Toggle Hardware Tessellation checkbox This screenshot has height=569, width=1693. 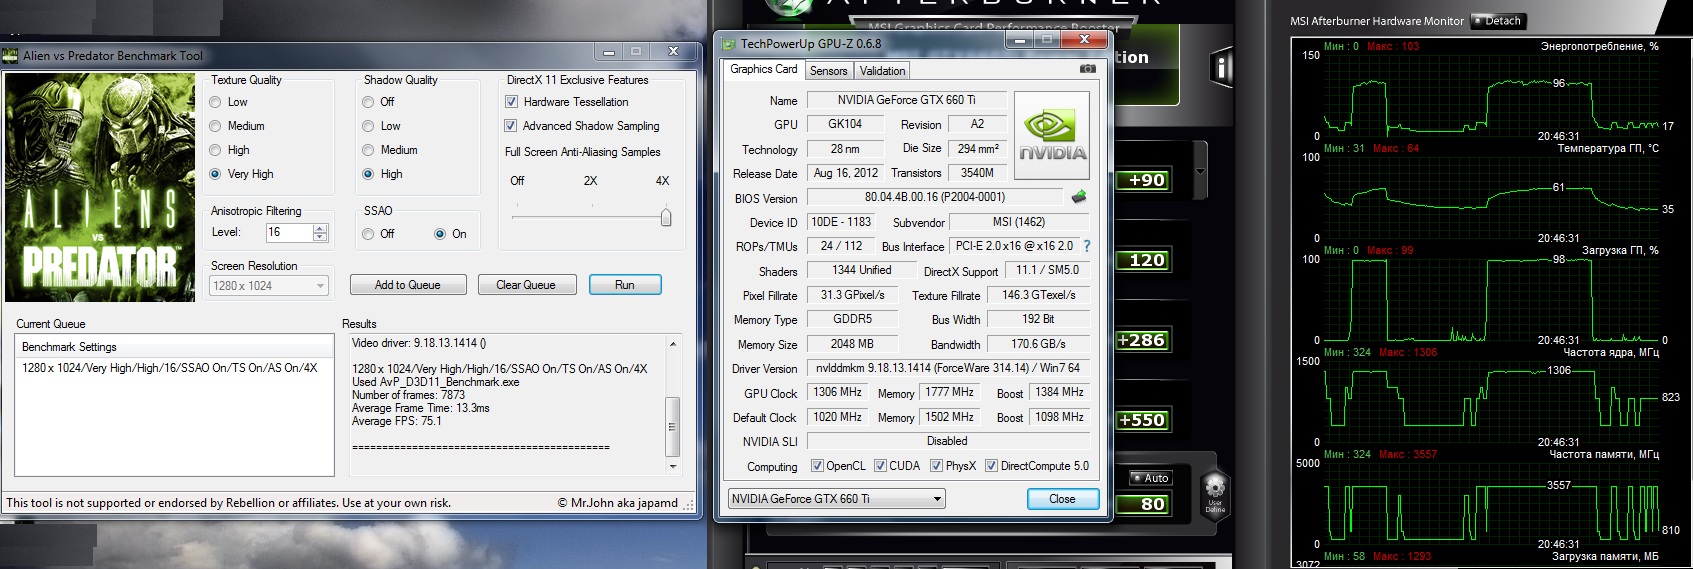(x=511, y=102)
